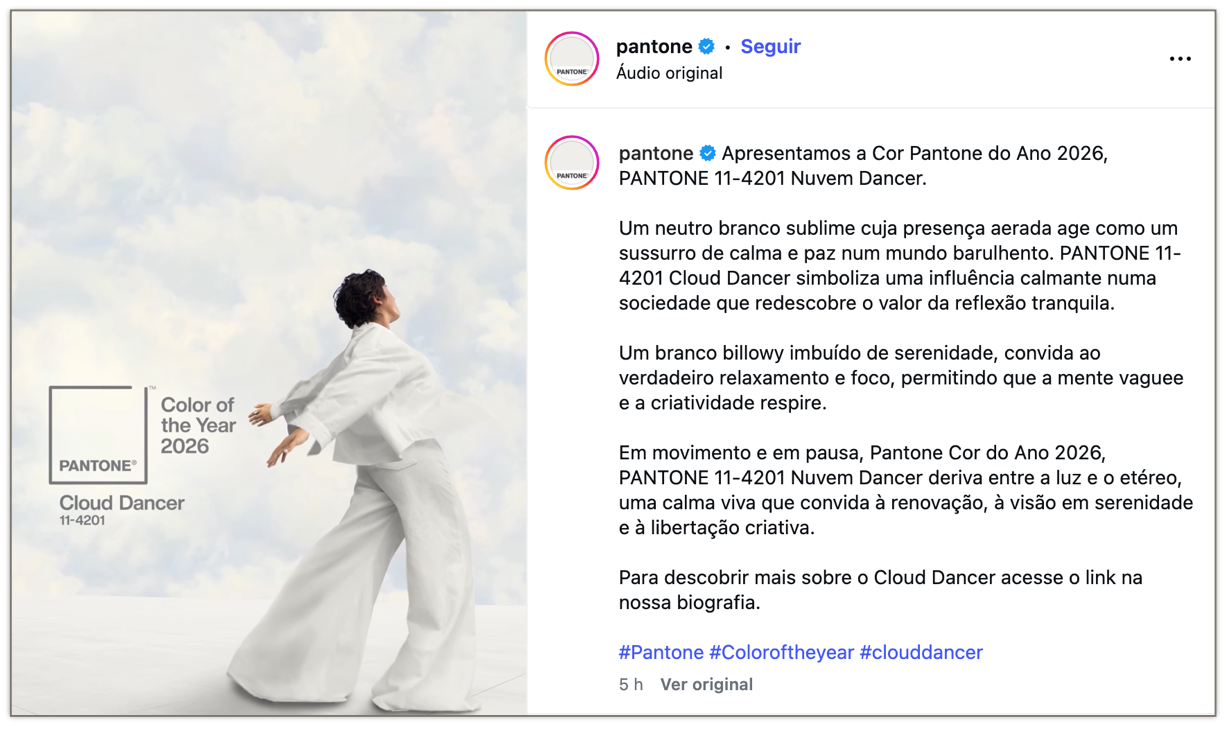Click the 5 h post timestamp
Viewport: 1226px width, 730px height.
click(630, 685)
